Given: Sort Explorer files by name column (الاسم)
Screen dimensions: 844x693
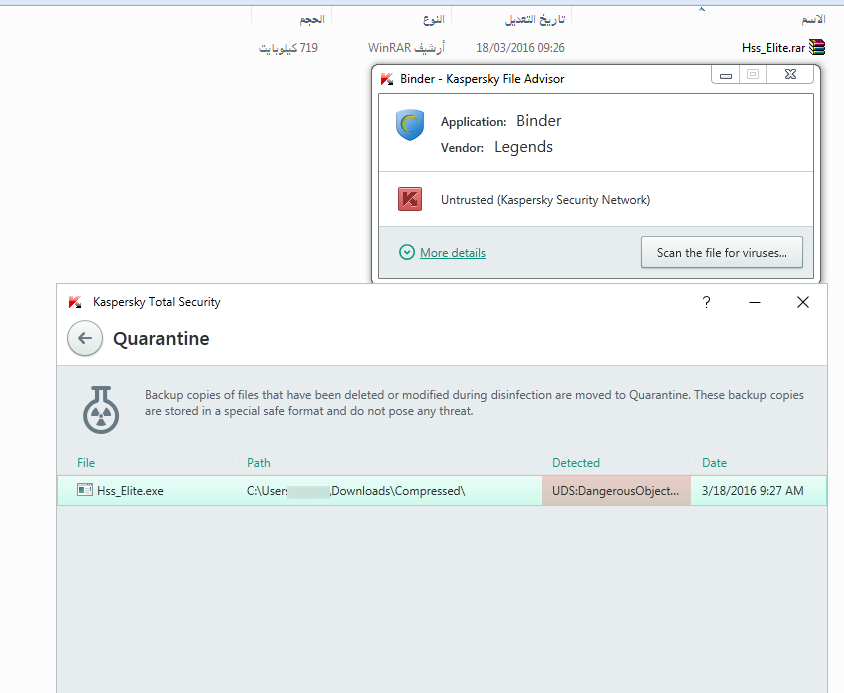Looking at the screenshot, I should (x=813, y=19).
